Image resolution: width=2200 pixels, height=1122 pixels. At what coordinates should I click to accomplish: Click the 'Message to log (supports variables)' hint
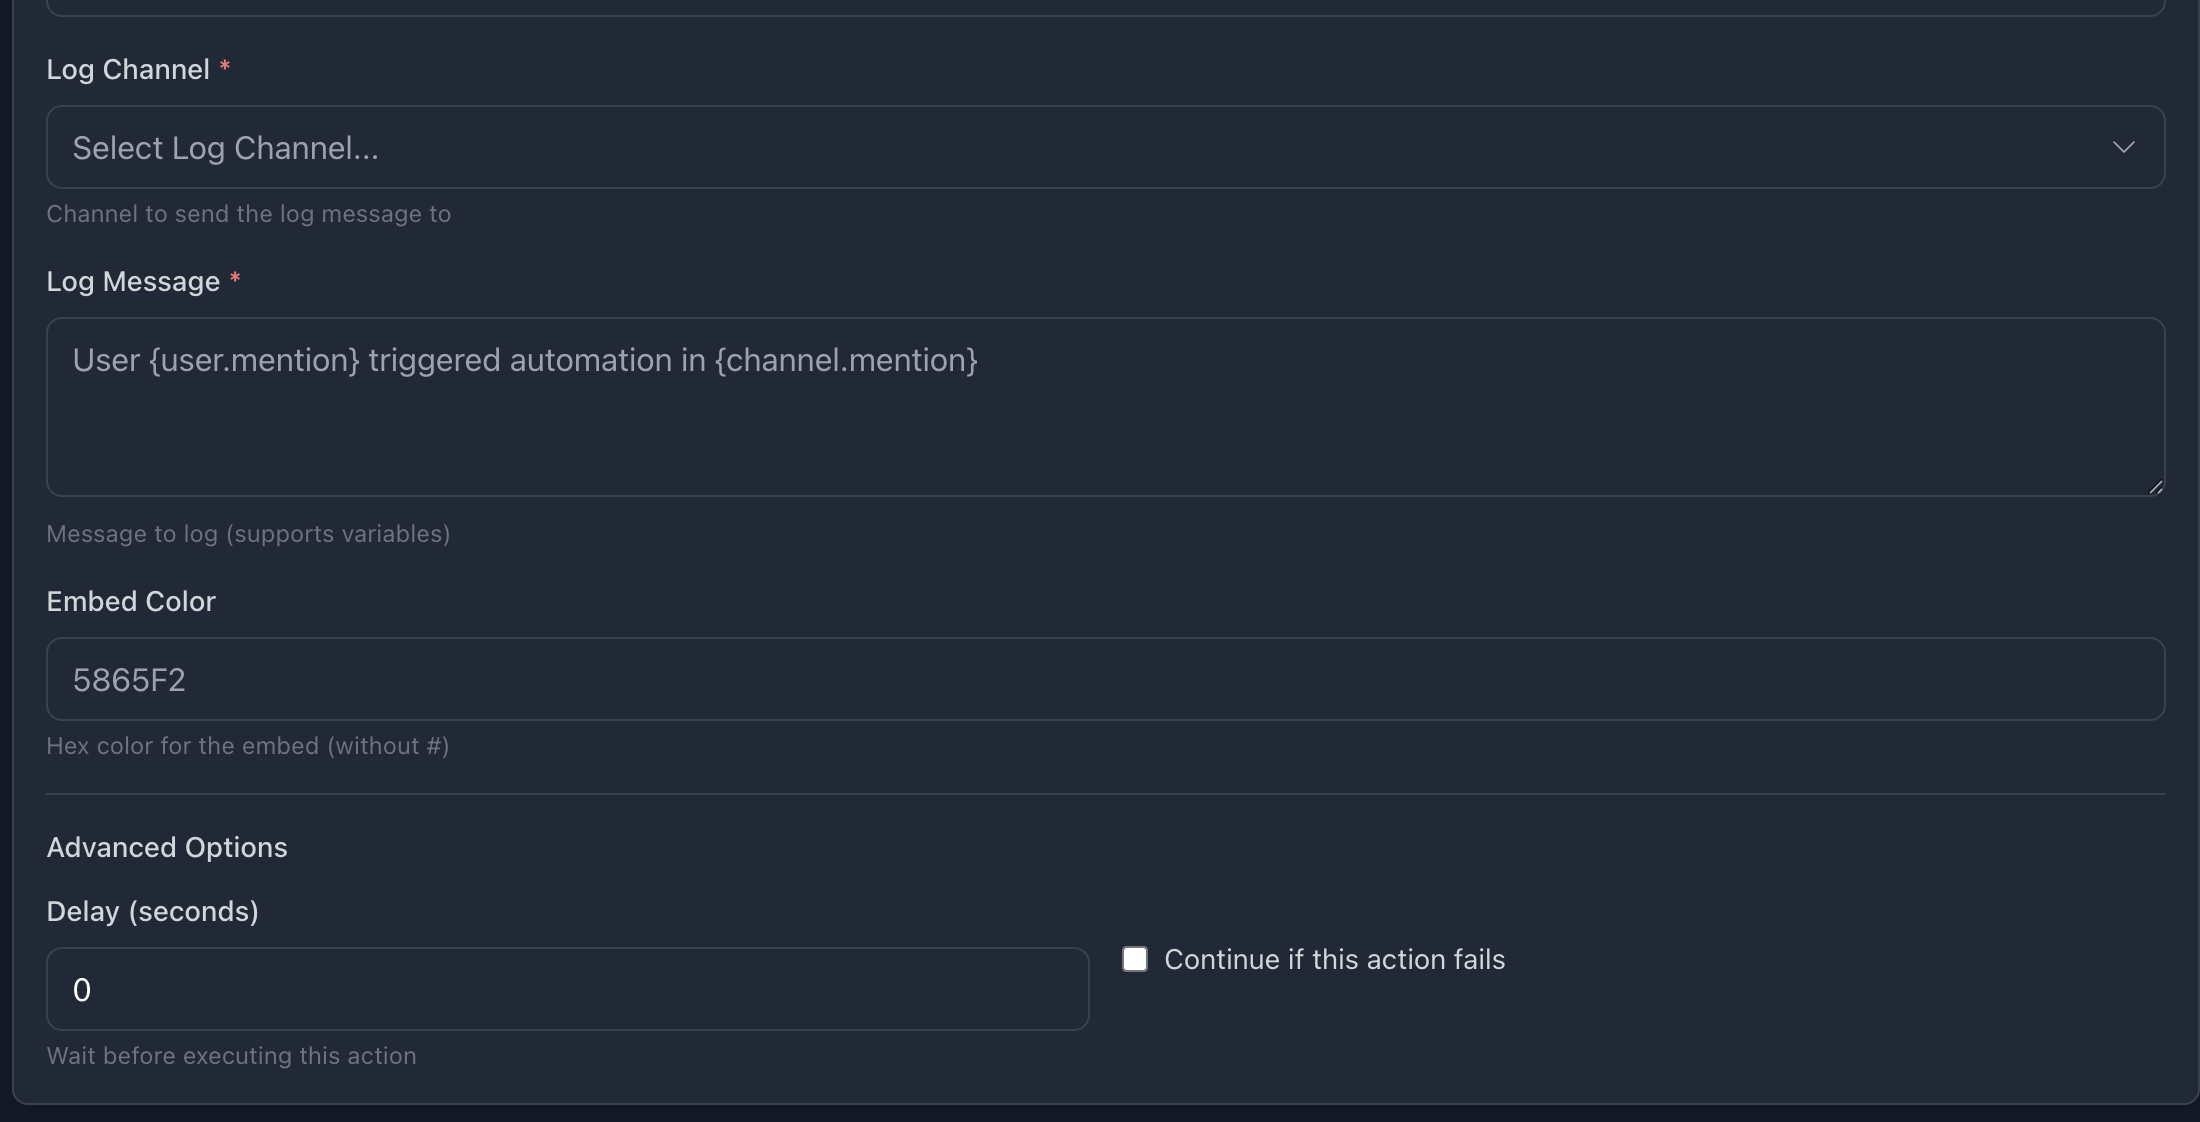[x=248, y=534]
